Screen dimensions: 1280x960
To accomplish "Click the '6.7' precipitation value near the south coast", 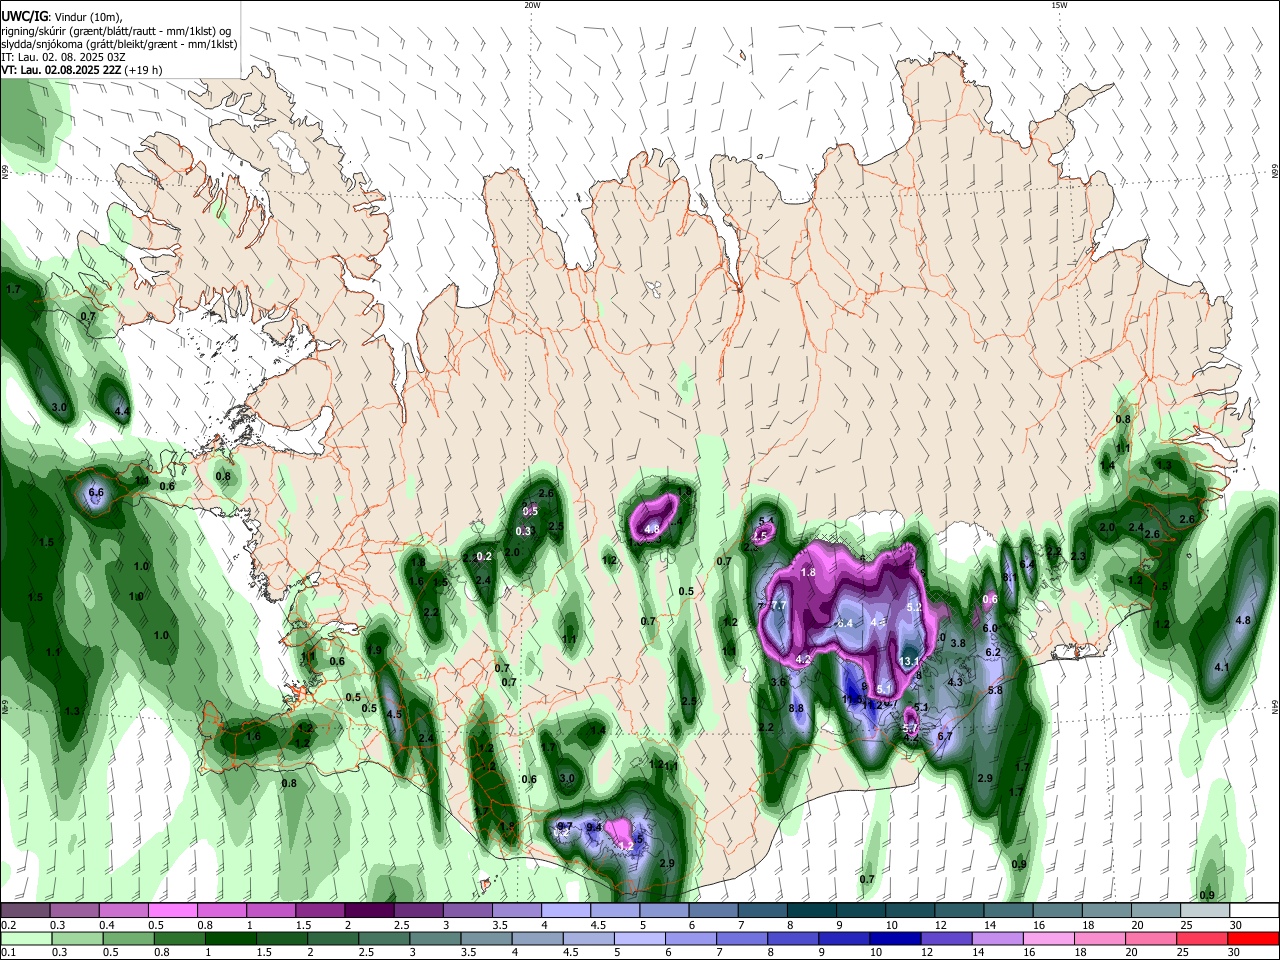I will tap(944, 737).
